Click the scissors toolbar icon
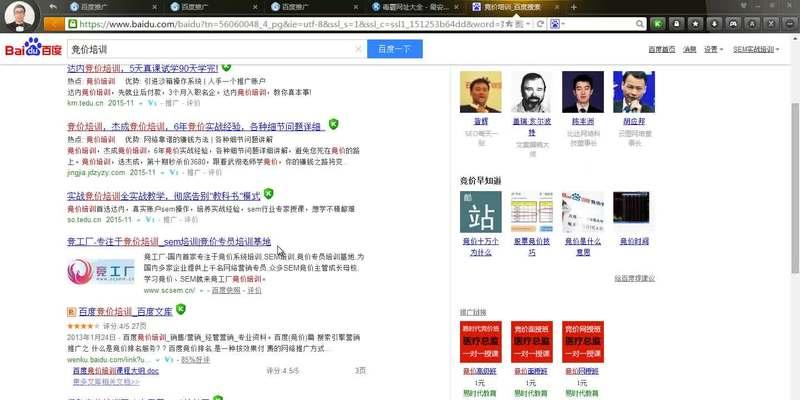The width and height of the screenshot is (800, 400). 771,23
